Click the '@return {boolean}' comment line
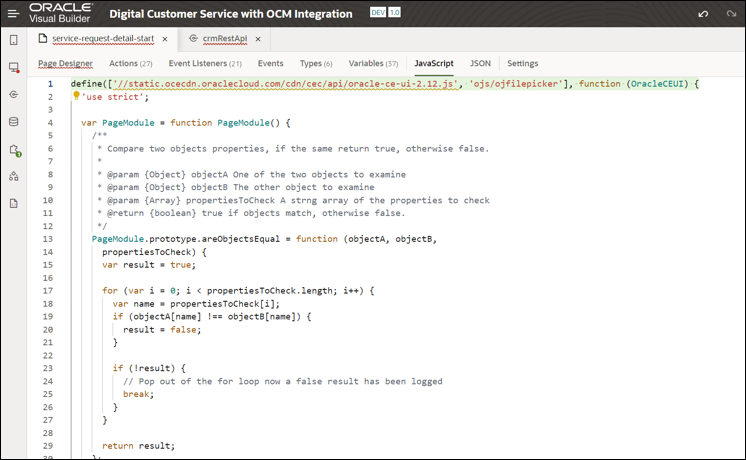 [x=251, y=213]
